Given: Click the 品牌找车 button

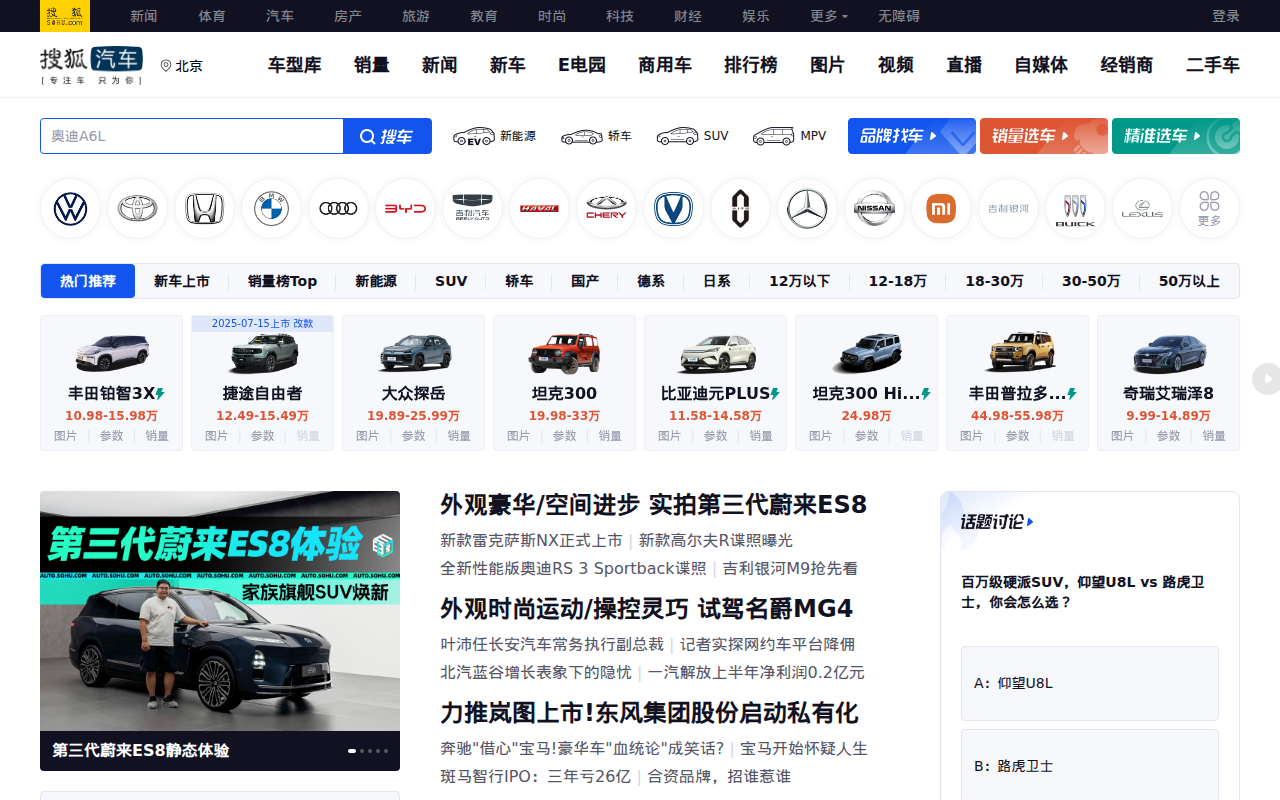Looking at the screenshot, I should click(912, 136).
